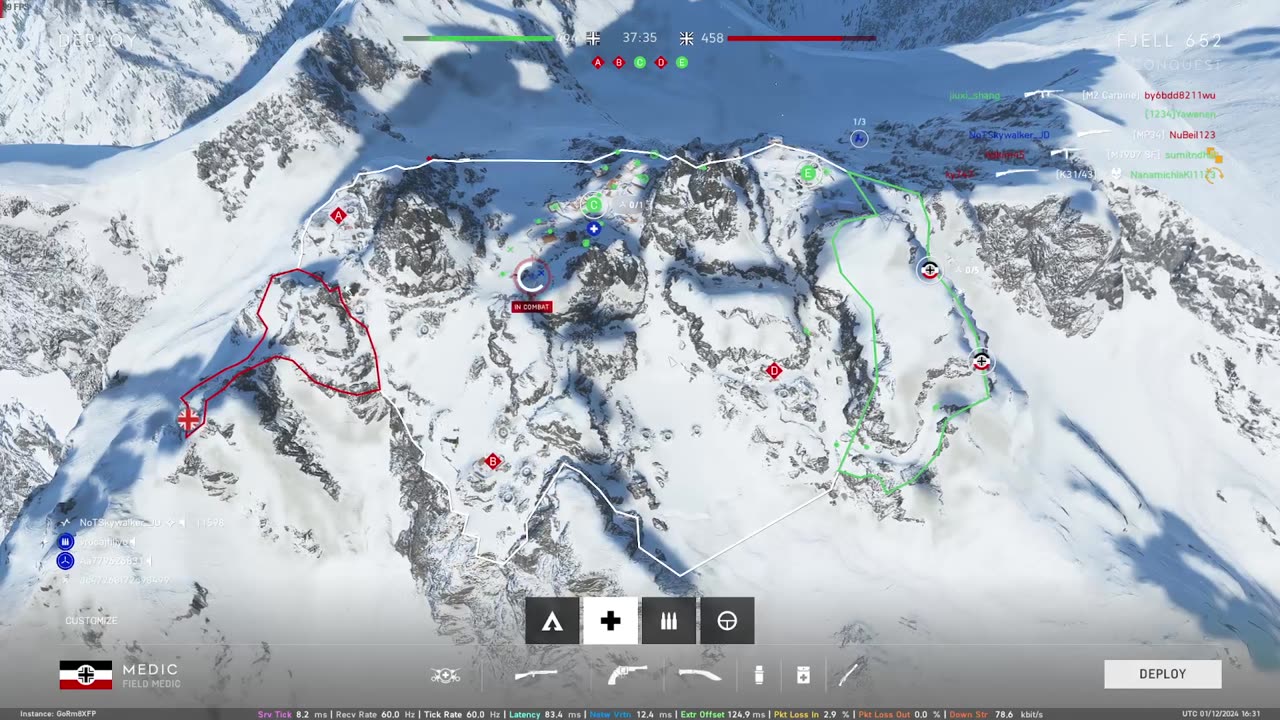Select the Support class ammo icon
Image resolution: width=1280 pixels, height=720 pixels.
669,621
